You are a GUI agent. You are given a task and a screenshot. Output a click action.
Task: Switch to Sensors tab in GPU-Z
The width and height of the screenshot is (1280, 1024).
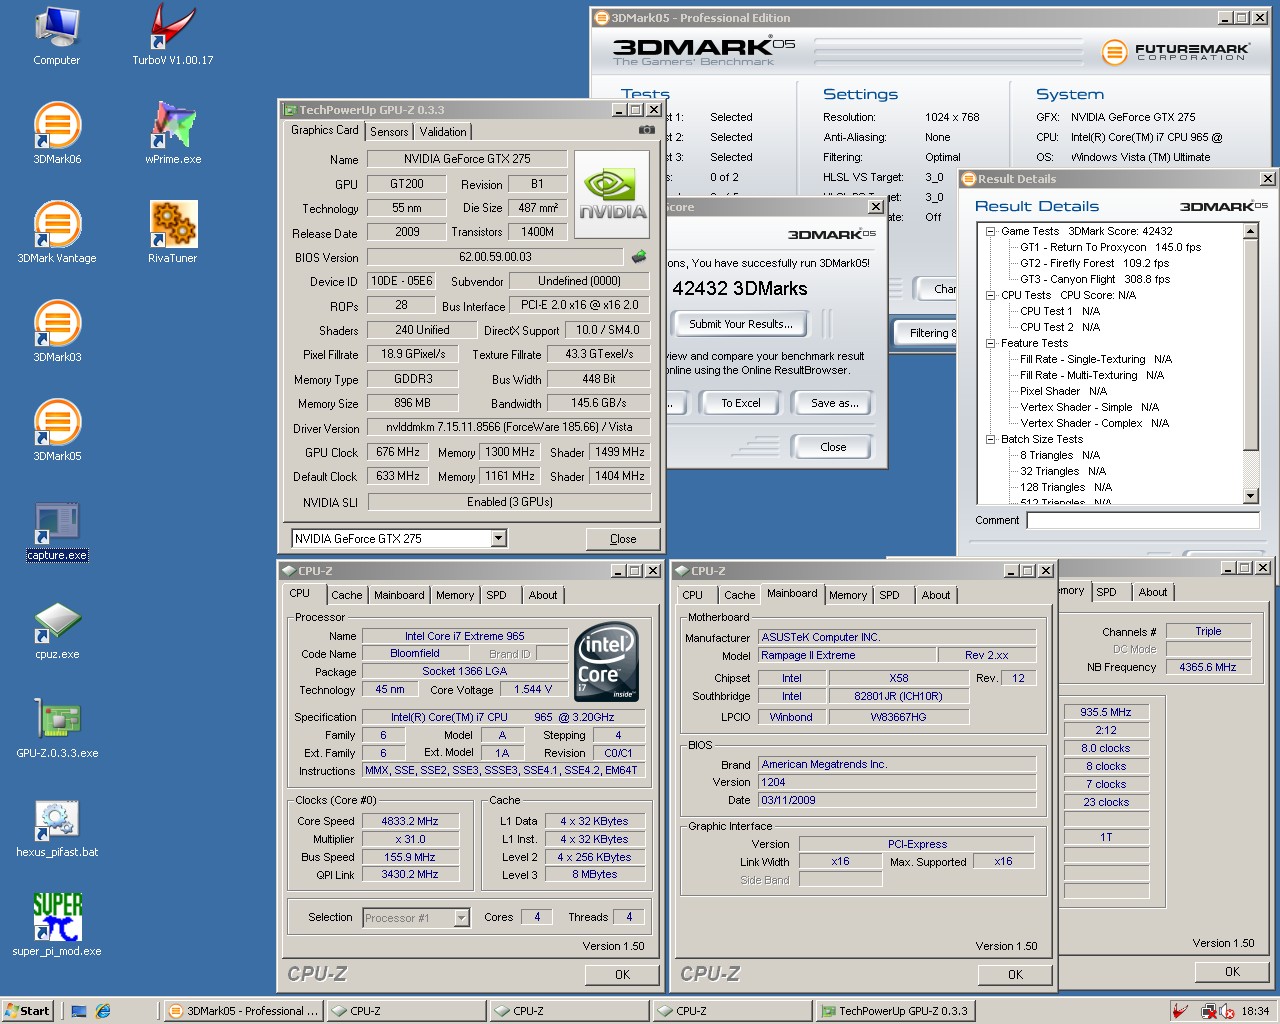click(x=389, y=132)
